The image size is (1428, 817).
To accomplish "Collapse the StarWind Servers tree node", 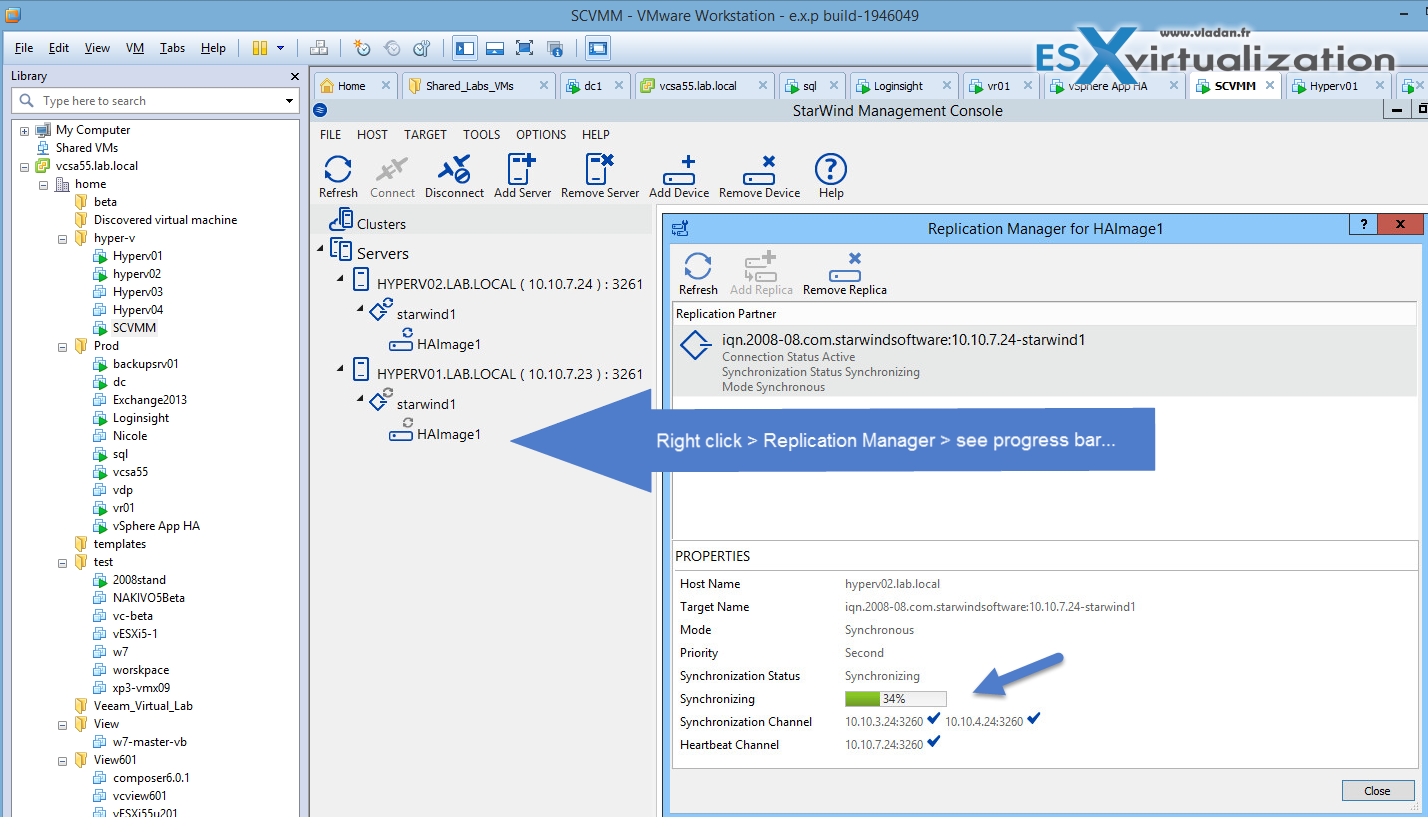I will pos(321,248).
